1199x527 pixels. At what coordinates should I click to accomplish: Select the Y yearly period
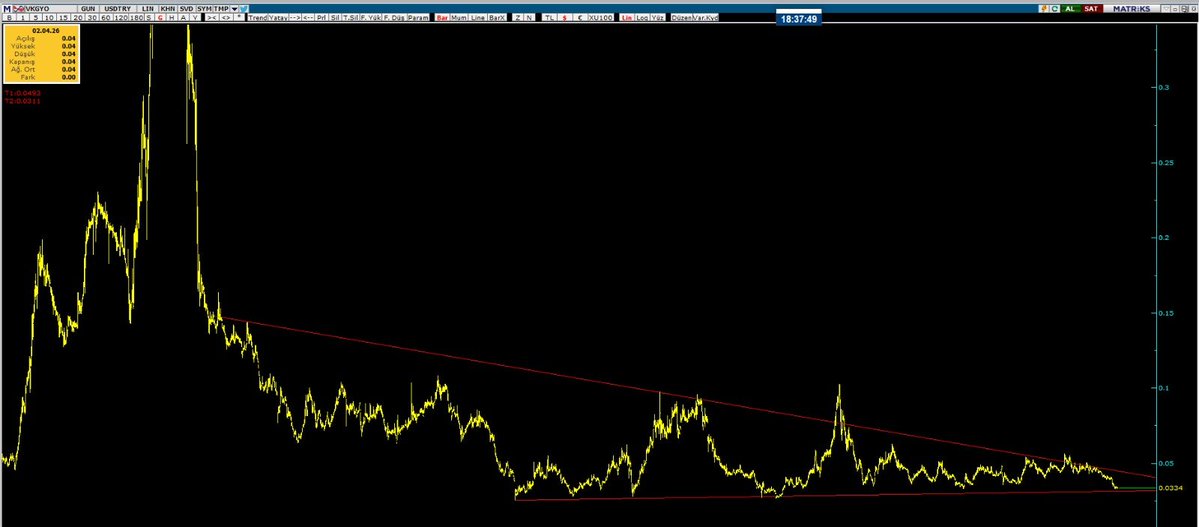pyautogui.click(x=196, y=17)
